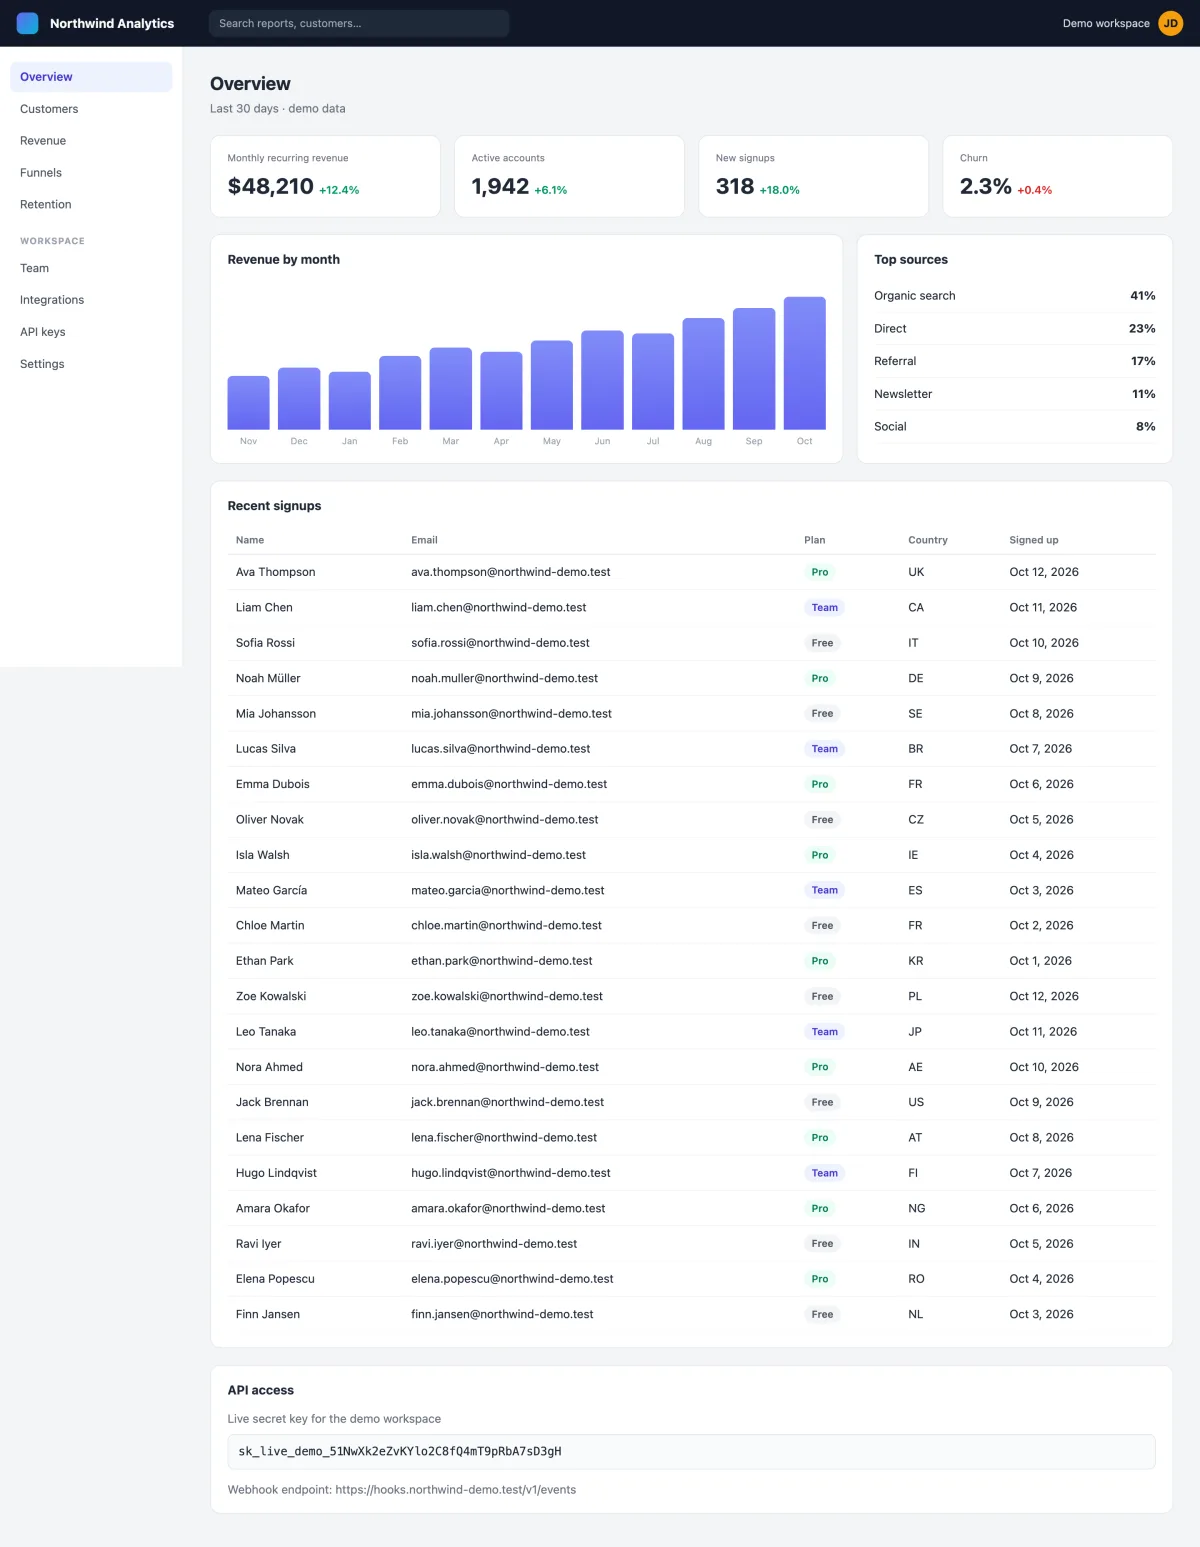This screenshot has width=1200, height=1547.
Task: Sort by the Name column header
Action: (250, 540)
